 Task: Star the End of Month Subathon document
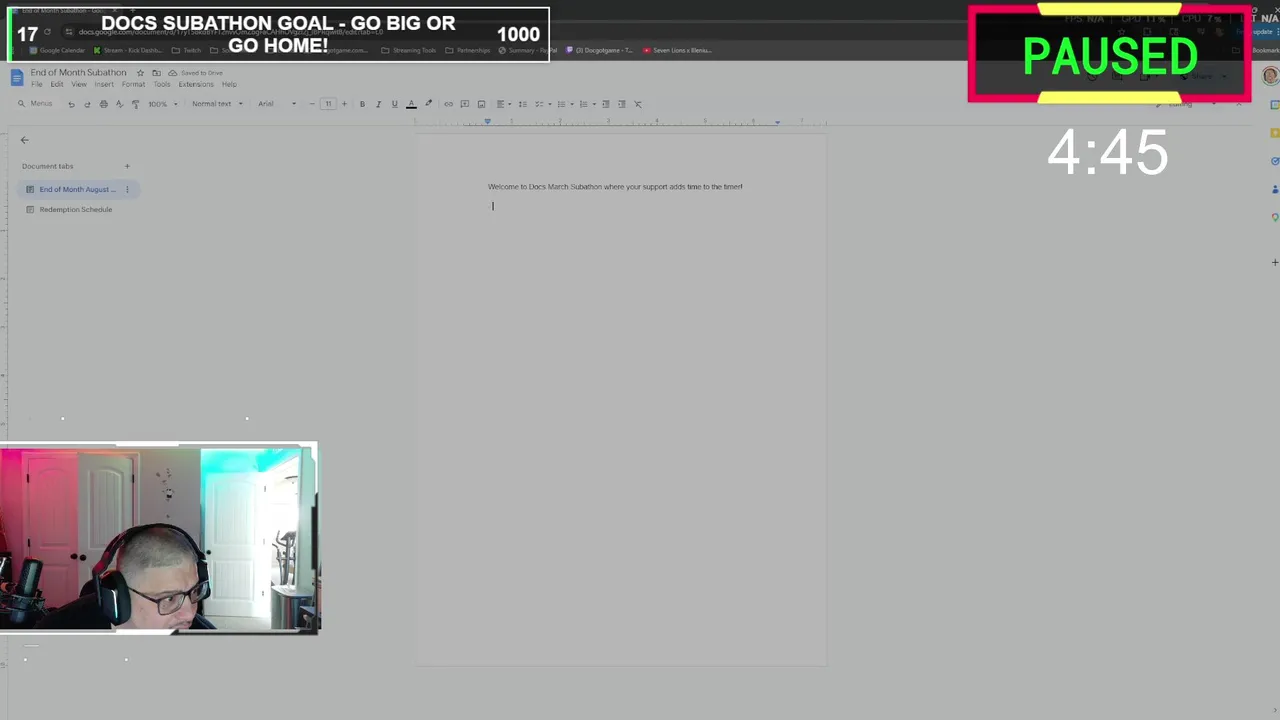pos(140,73)
